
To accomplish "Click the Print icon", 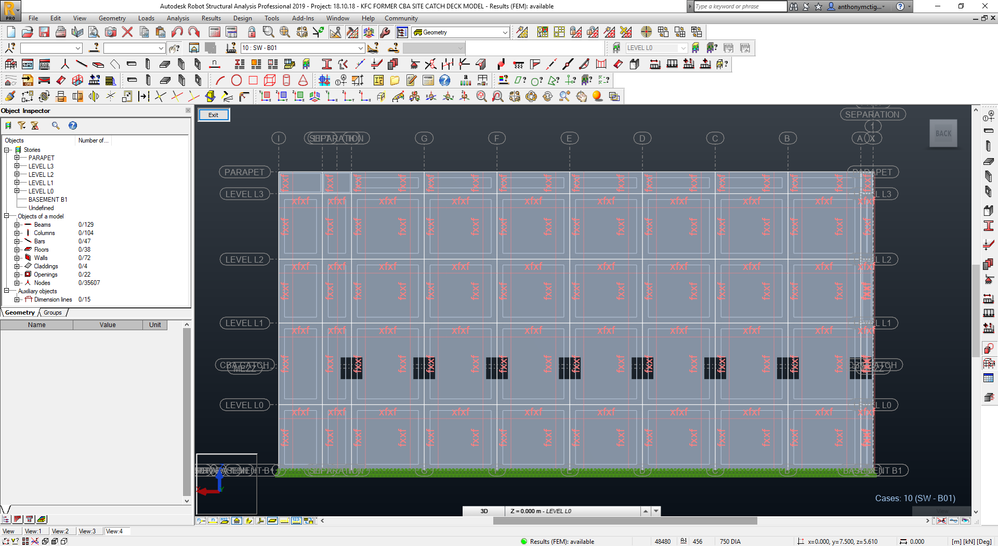I will pos(60,32).
